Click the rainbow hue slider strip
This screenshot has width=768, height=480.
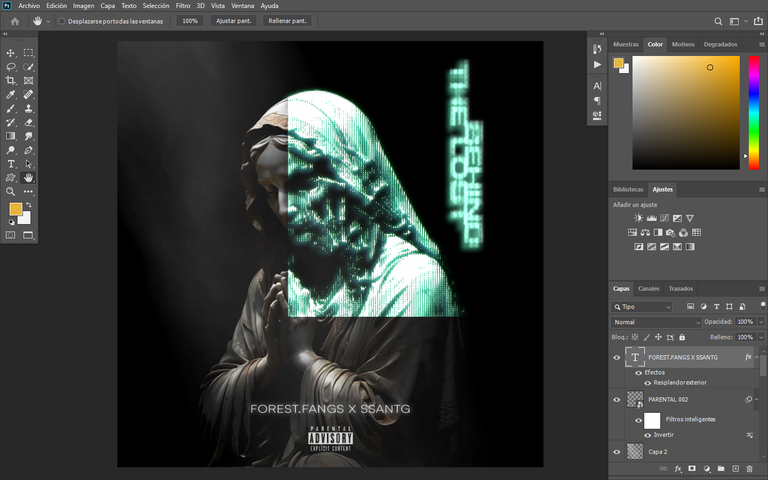[x=753, y=110]
